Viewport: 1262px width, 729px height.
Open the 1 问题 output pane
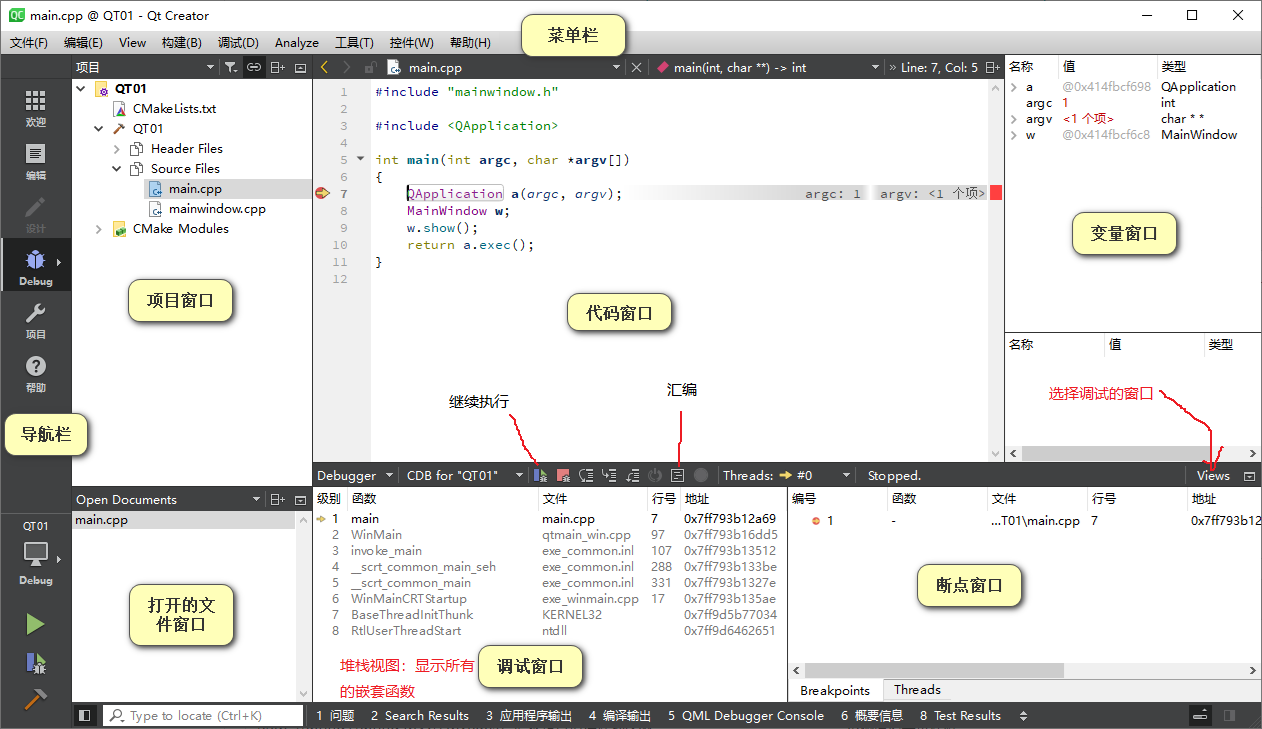point(336,716)
